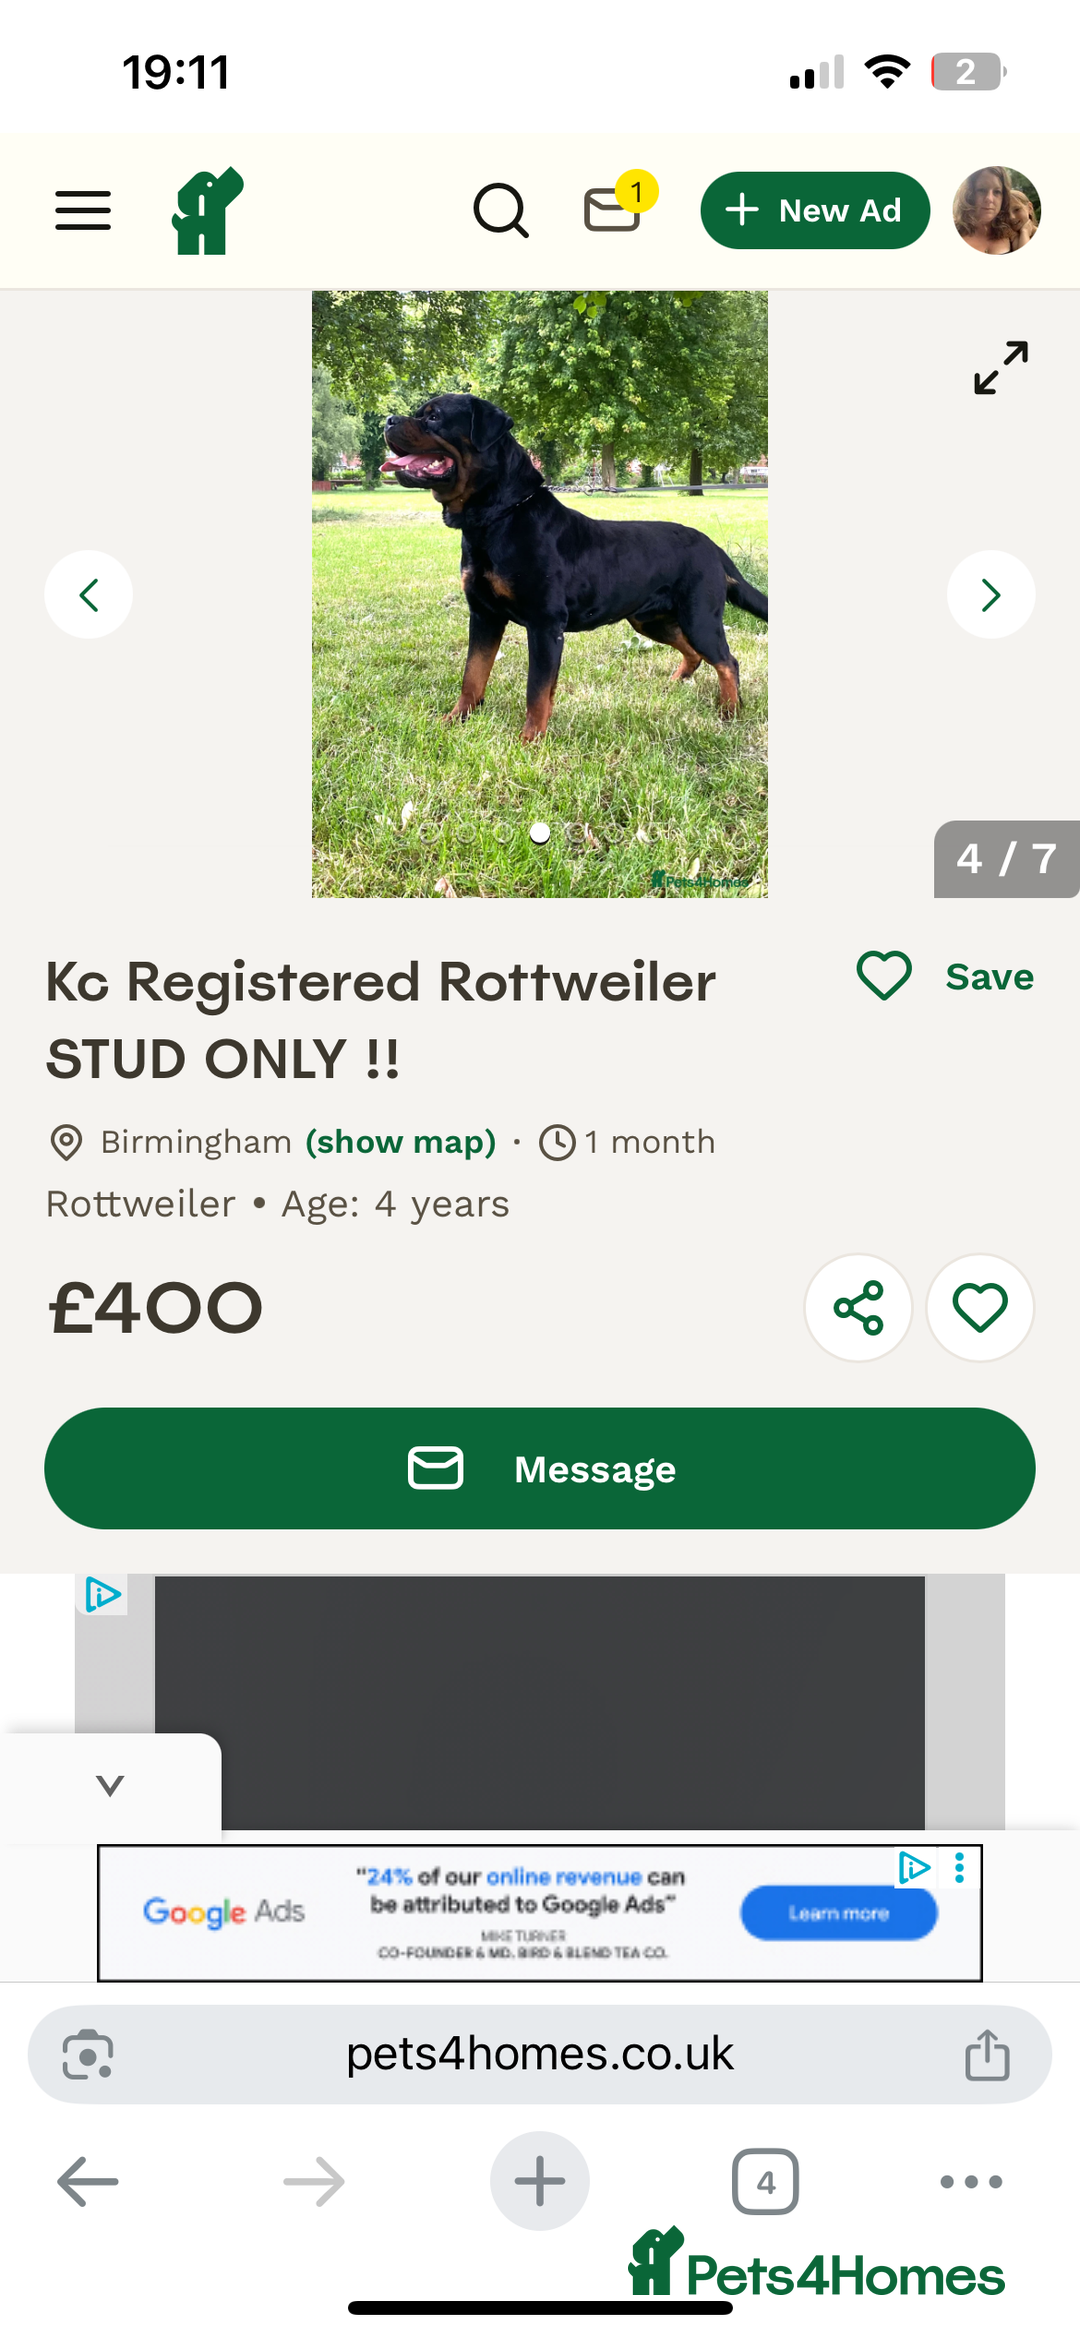Show Birmingham location on map

tap(400, 1142)
